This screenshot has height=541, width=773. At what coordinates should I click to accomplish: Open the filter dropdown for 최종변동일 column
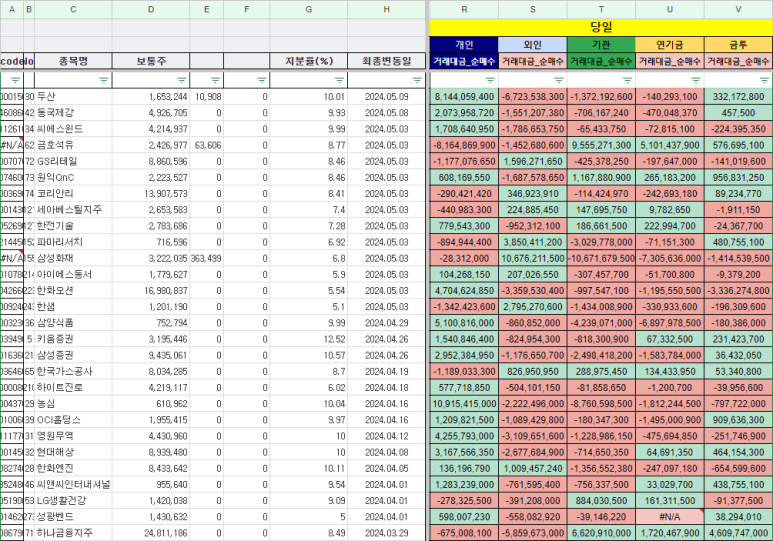[417, 80]
